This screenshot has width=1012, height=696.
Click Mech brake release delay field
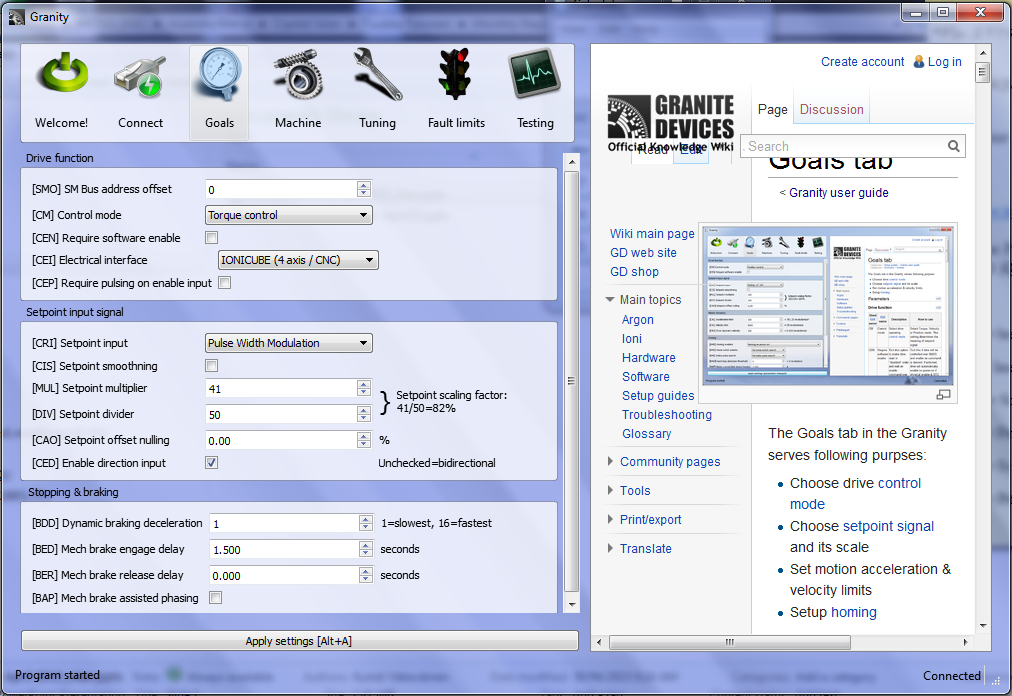point(285,575)
